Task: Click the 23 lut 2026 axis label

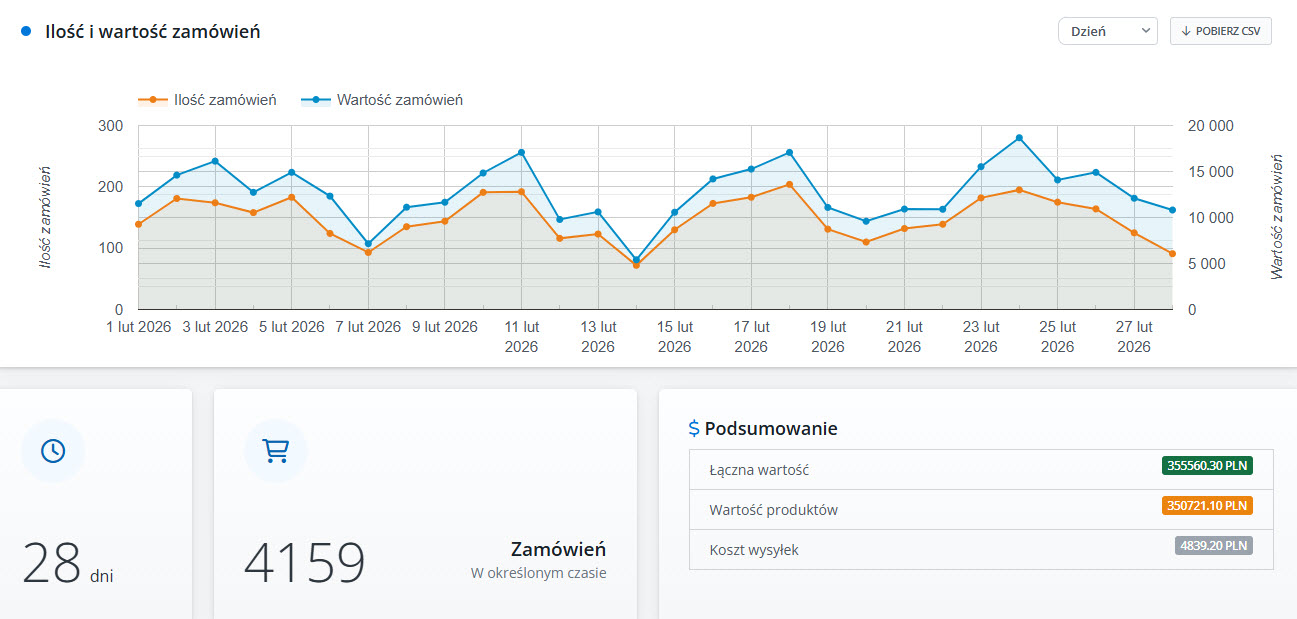Action: 981,337
